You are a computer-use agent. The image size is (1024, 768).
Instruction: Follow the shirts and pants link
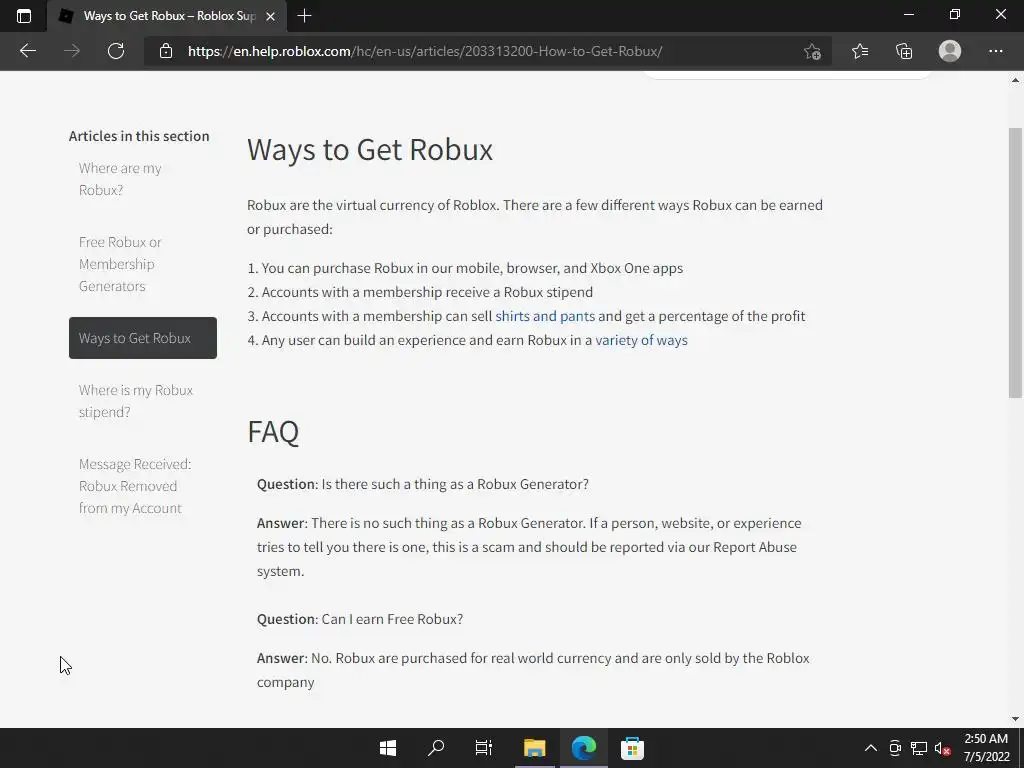click(x=545, y=316)
